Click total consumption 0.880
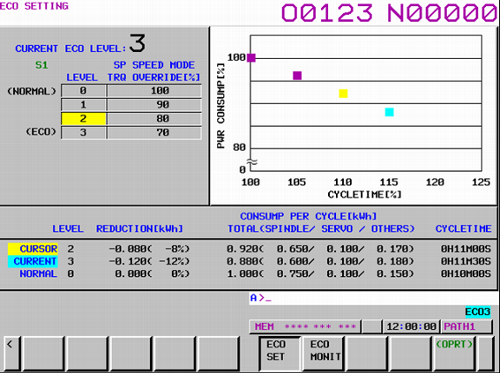Screen dimensions: 500x373 point(242,261)
